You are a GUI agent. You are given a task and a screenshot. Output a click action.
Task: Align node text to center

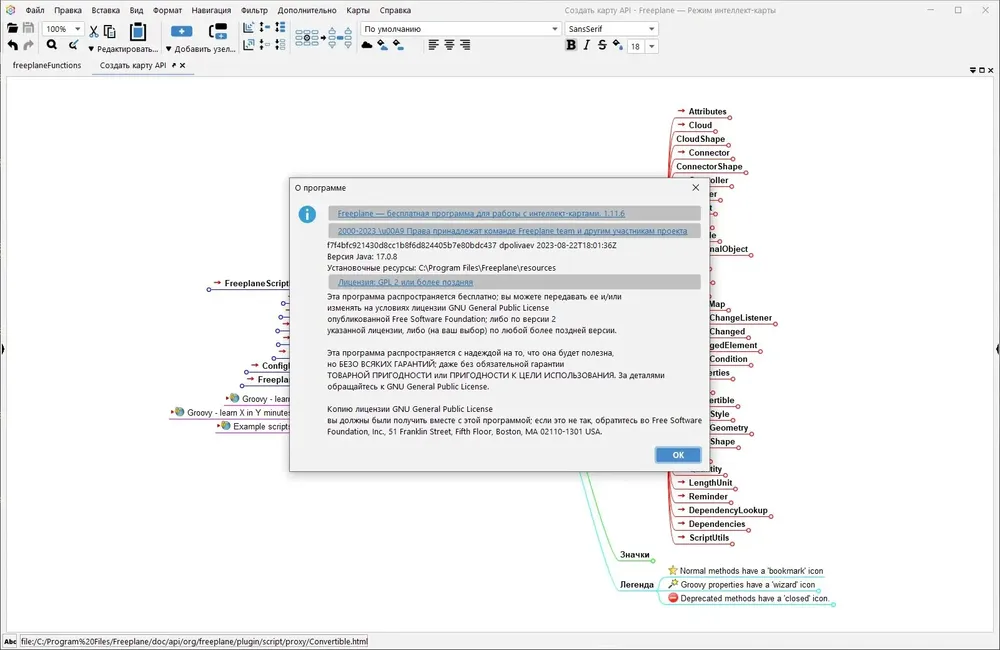450,45
